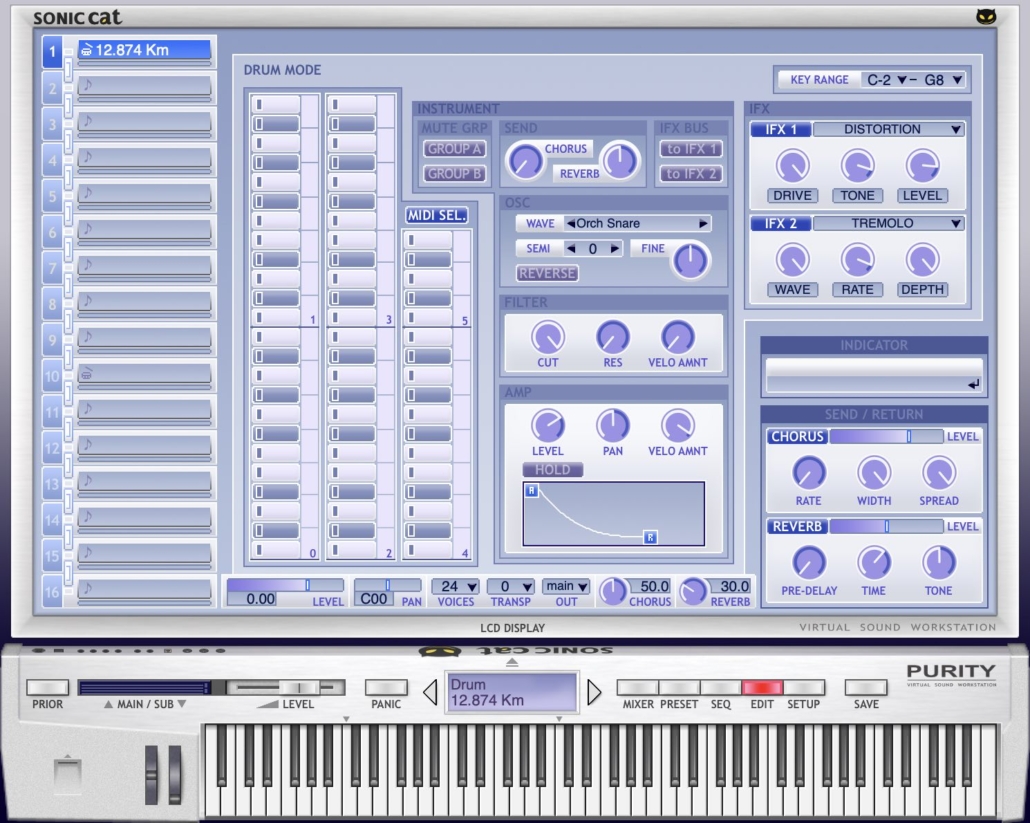Open the VOICES dropdown showing 24

(455, 586)
